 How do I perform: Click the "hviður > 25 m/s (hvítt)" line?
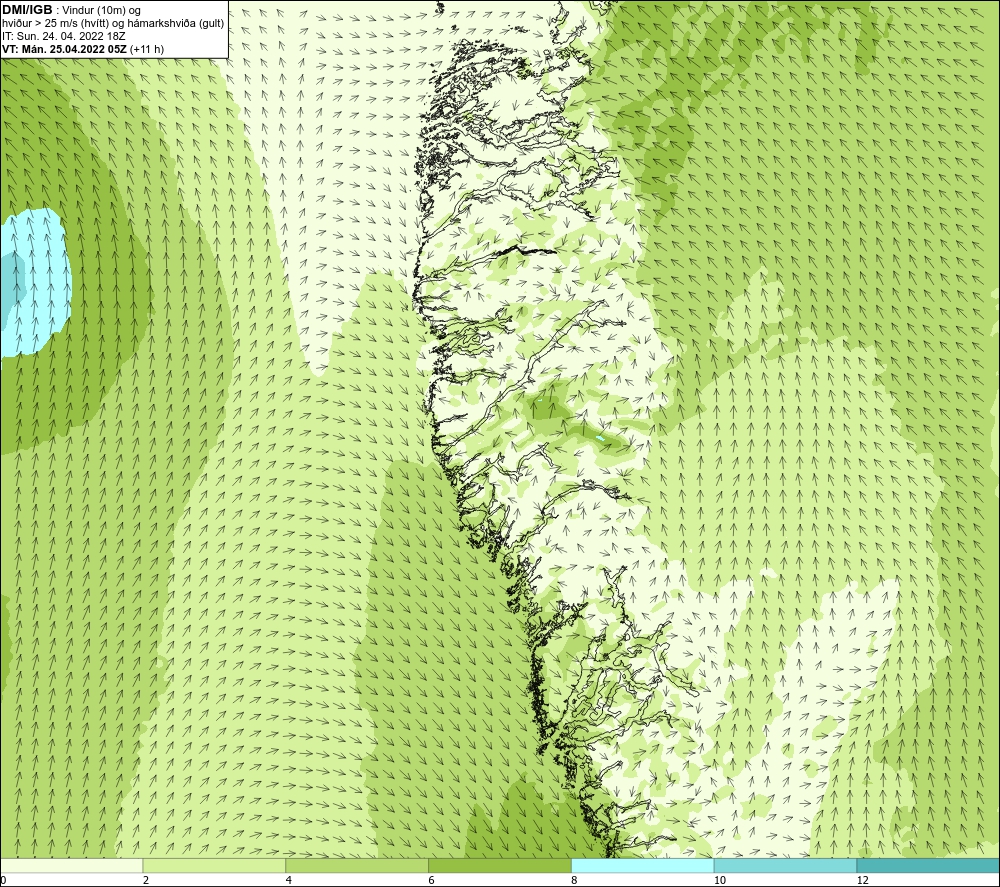[55, 24]
